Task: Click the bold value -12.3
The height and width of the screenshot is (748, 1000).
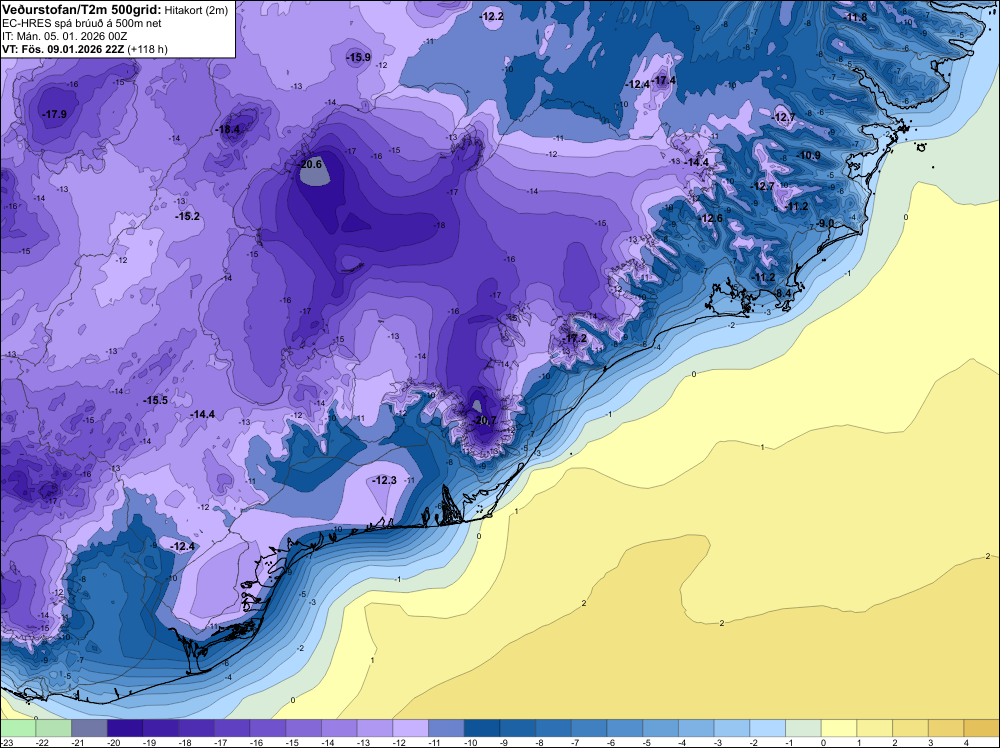Action: [384, 480]
